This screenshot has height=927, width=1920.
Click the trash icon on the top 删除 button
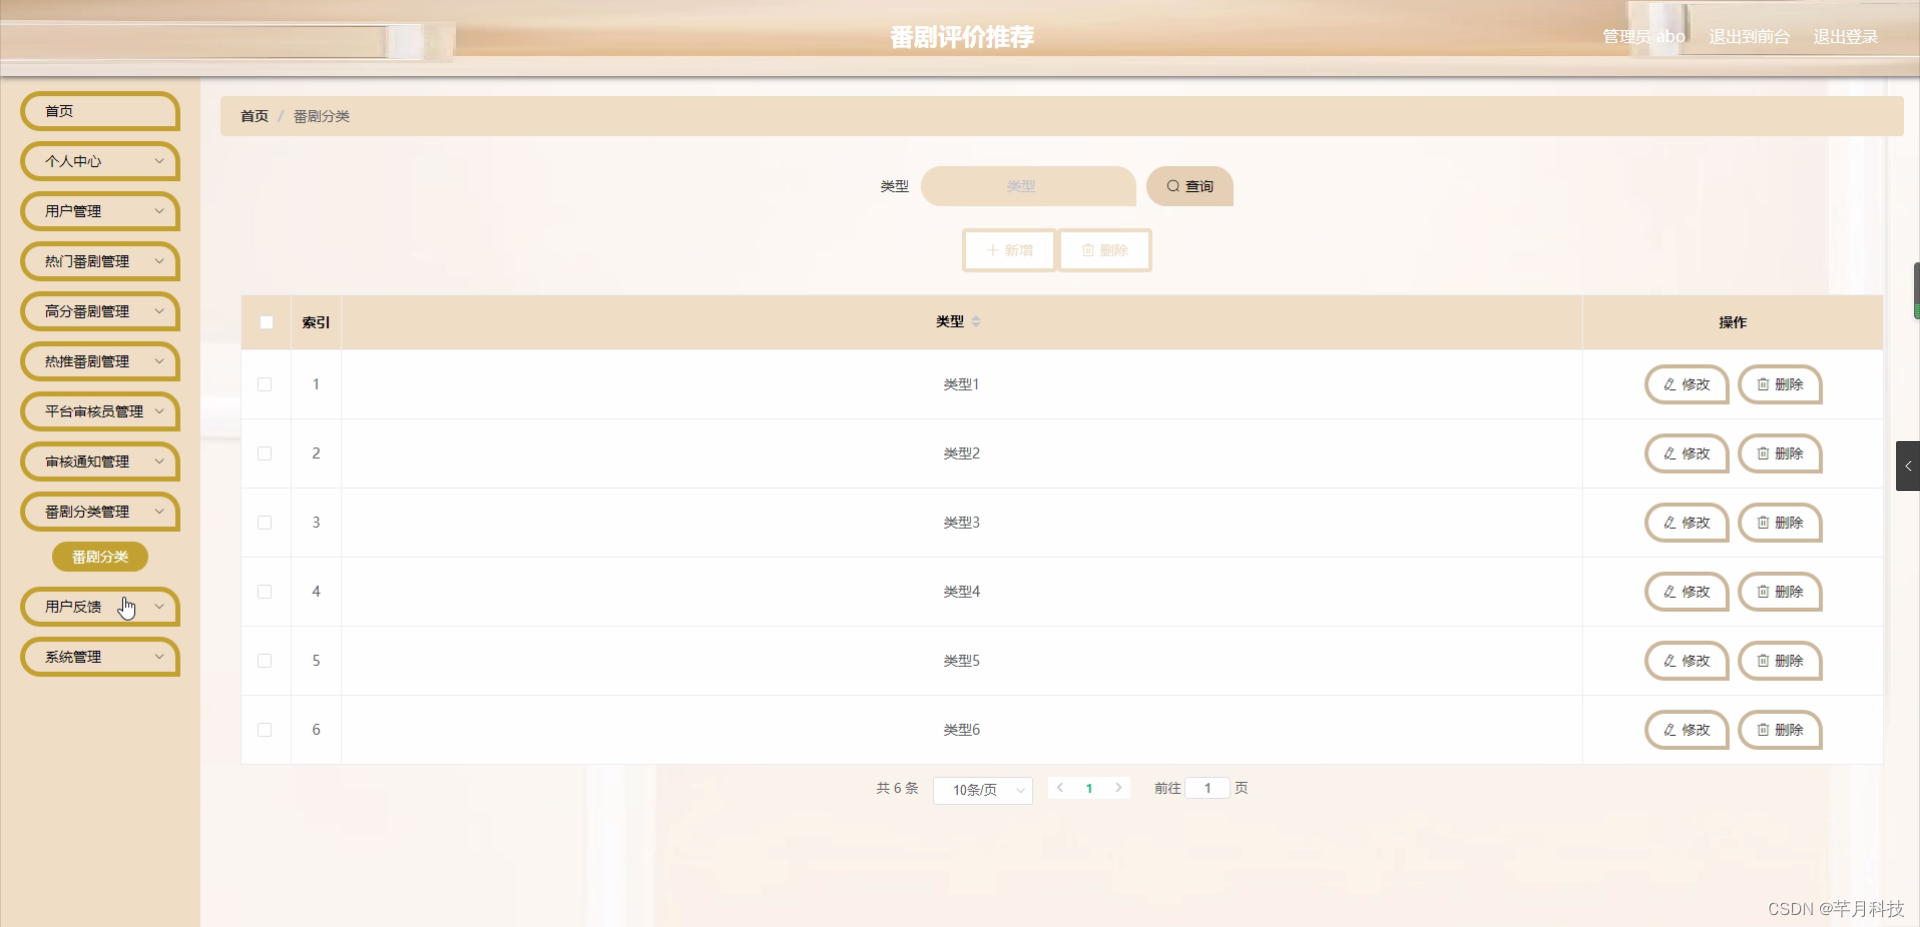[1089, 250]
